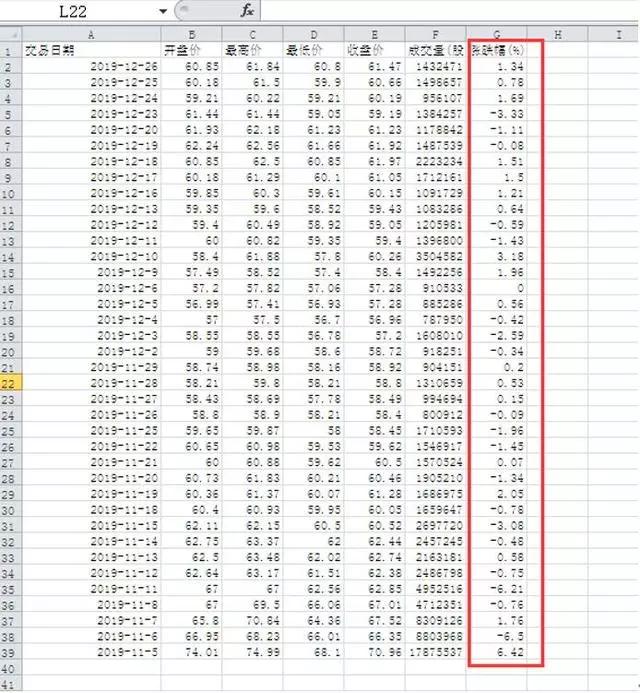Select change cell 6.42
This screenshot has width=640, height=693.
coord(496,652)
